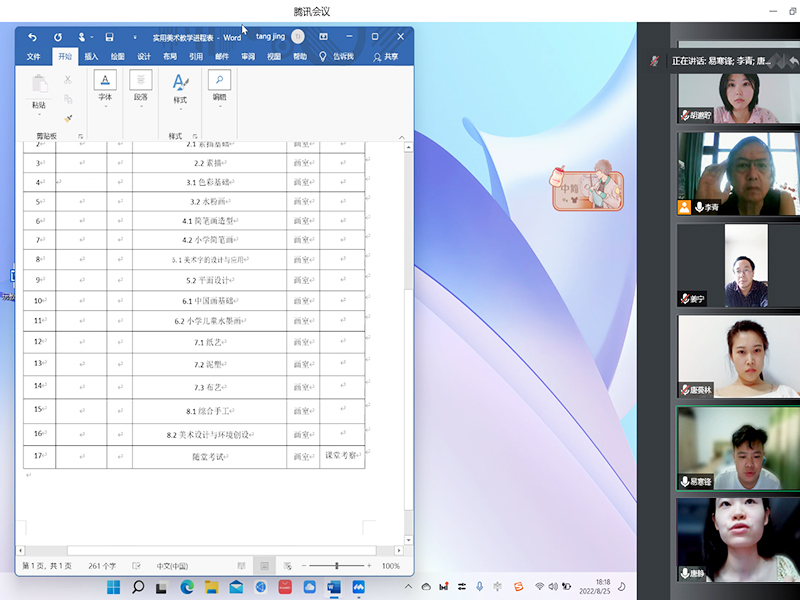Open the Tencent Meeting taskbar icon
Screen dimensions: 800x600
(358, 587)
